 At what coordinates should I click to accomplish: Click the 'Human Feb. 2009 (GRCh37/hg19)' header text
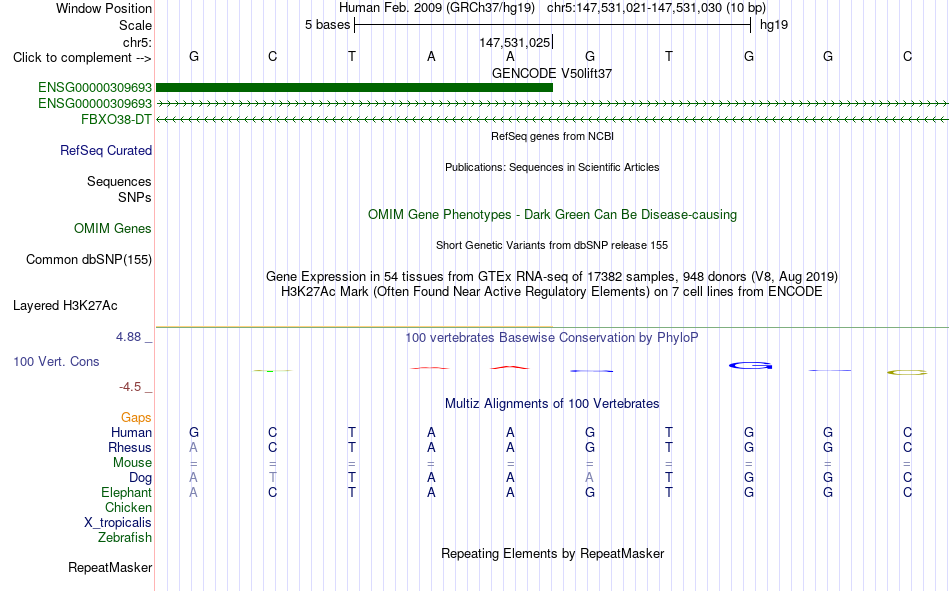[437, 8]
